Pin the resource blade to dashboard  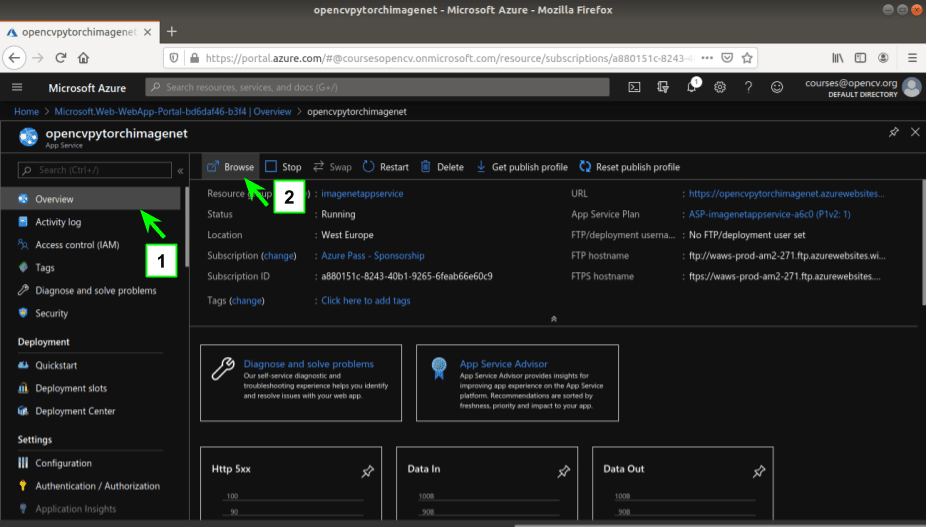893,132
